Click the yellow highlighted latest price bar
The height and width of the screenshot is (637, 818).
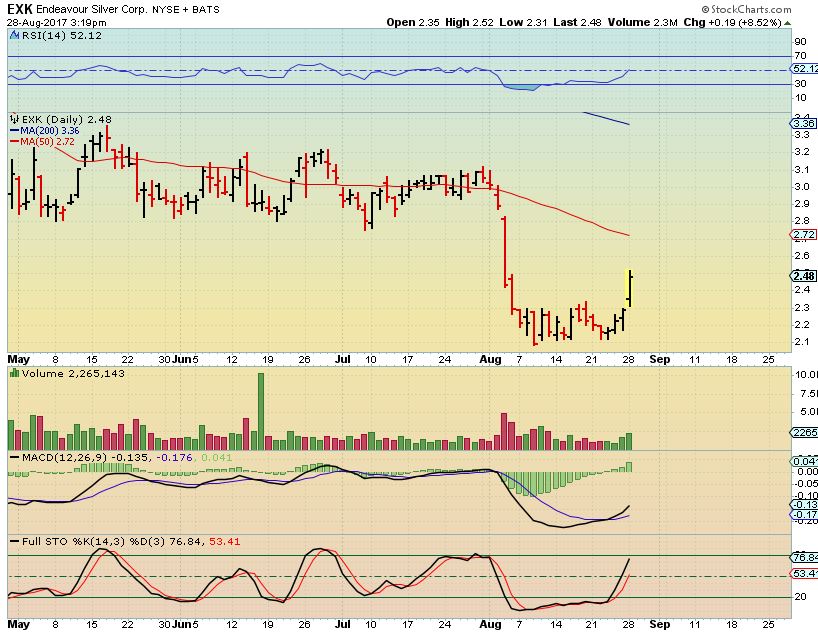(x=629, y=288)
